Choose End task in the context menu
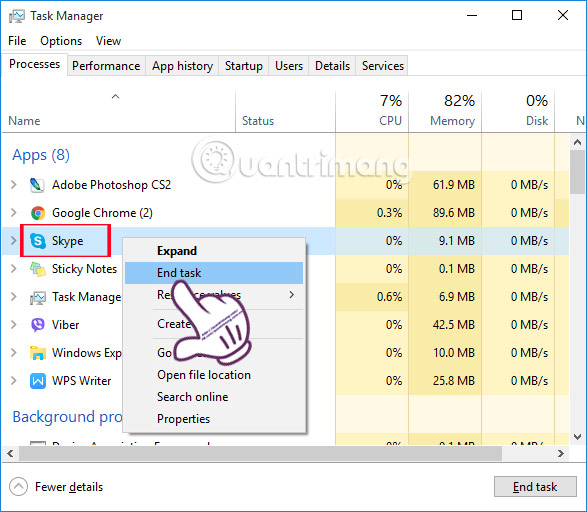587x512 pixels. [x=214, y=273]
